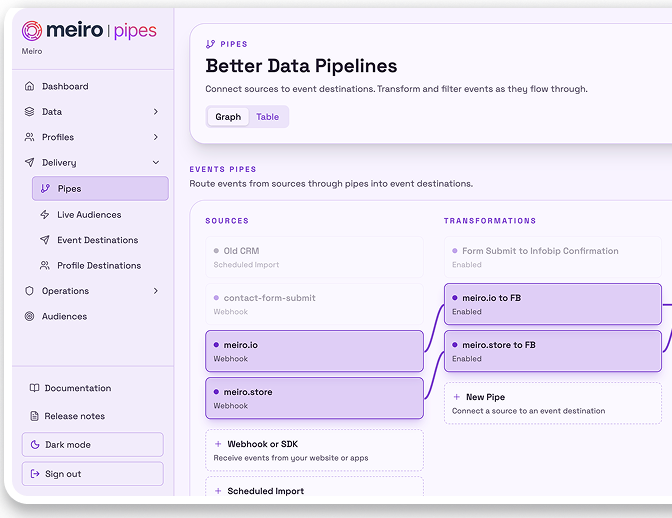Image resolution: width=672 pixels, height=518 pixels.
Task: Open the meiro.io to FB pipe
Action: tap(553, 304)
